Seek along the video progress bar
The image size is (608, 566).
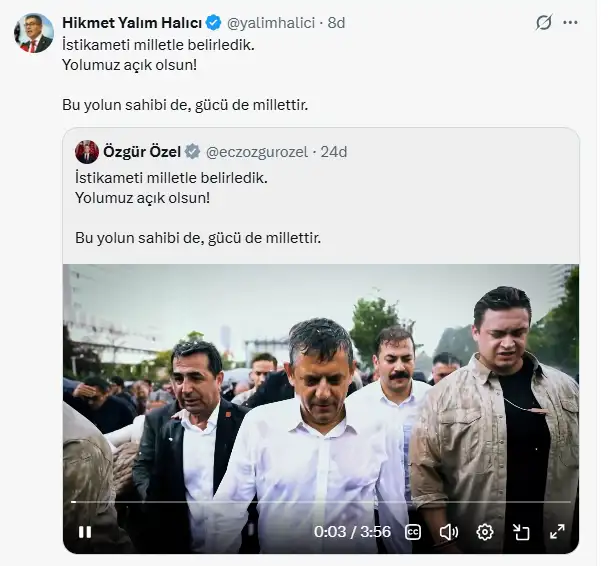(321, 502)
